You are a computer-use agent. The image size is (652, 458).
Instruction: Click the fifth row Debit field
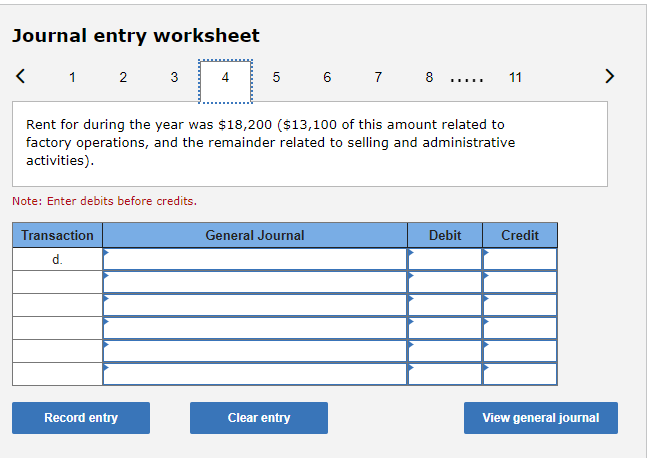[445, 351]
